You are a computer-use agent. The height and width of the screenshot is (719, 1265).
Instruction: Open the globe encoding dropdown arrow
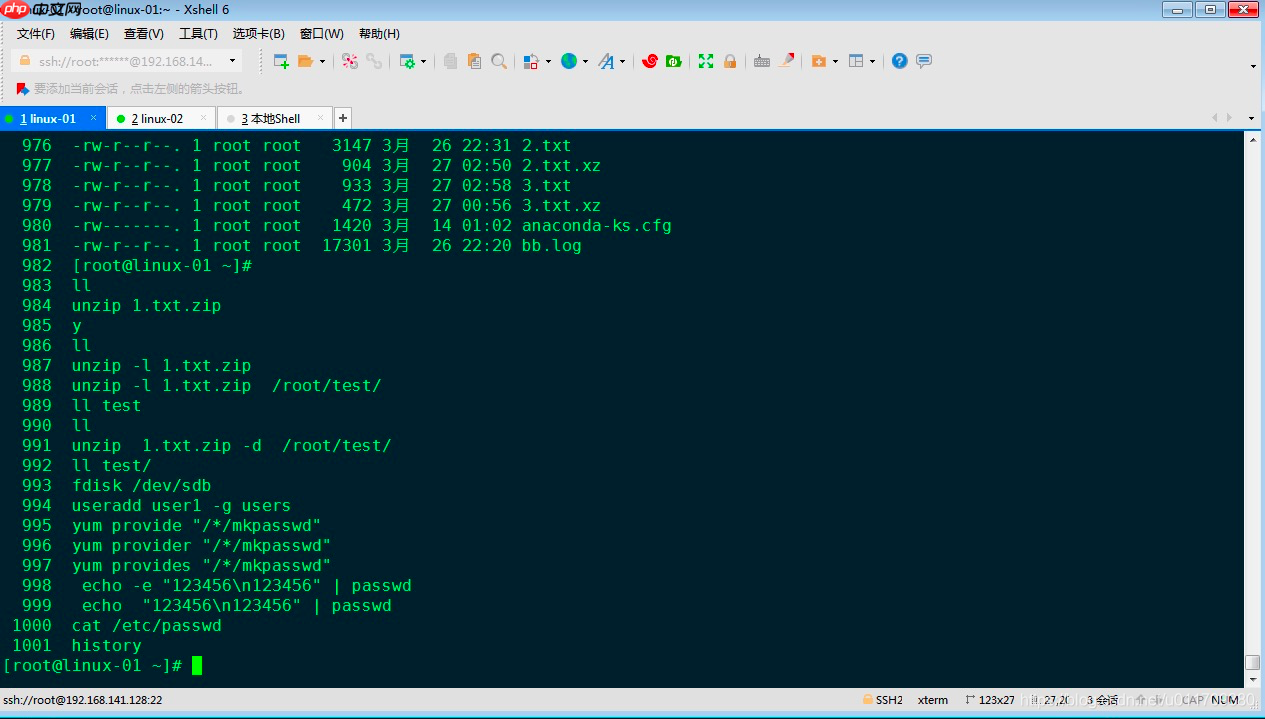coord(585,62)
